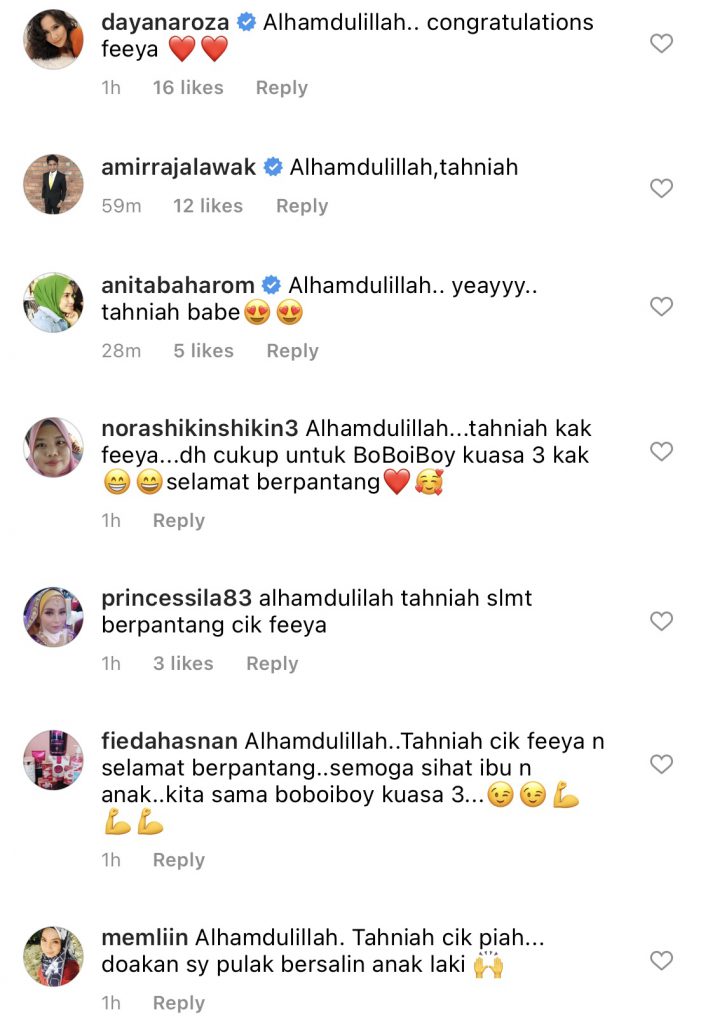
Task: Tap the heart next to princessila83's comment
Action: click(x=661, y=621)
